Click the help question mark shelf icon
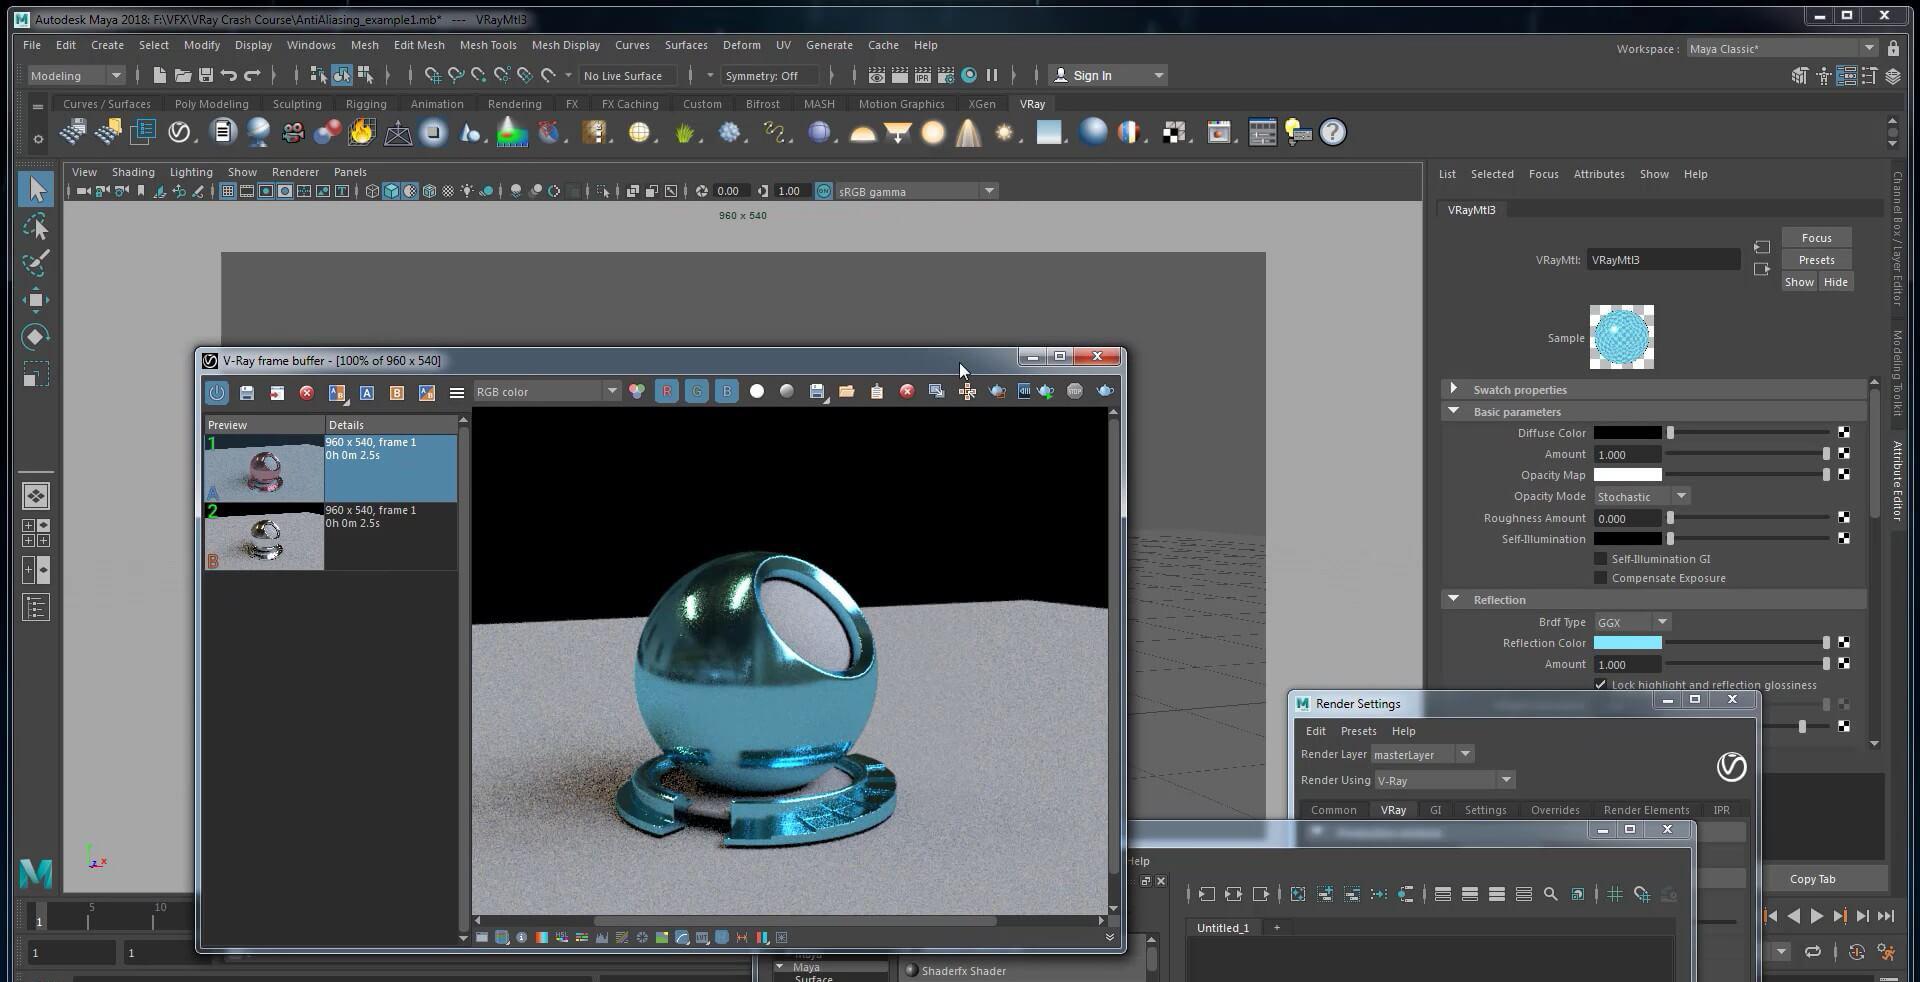The image size is (1920, 982). [x=1333, y=132]
